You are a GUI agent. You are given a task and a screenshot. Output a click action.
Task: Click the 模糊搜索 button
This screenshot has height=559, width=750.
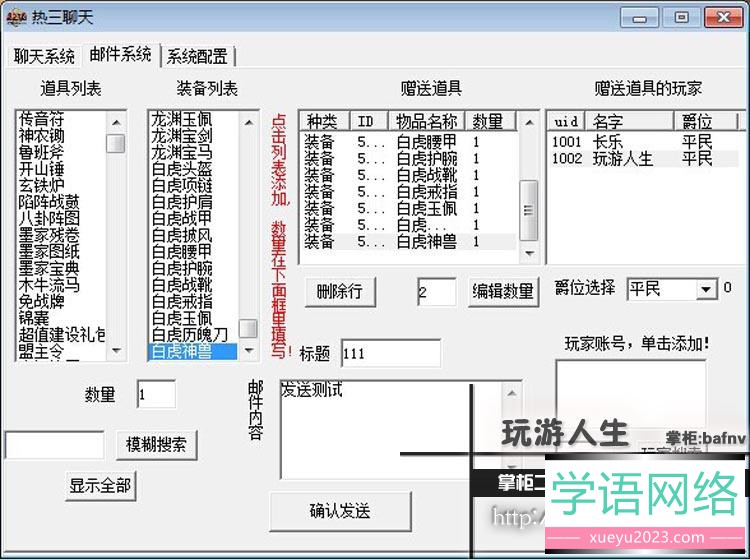point(156,444)
